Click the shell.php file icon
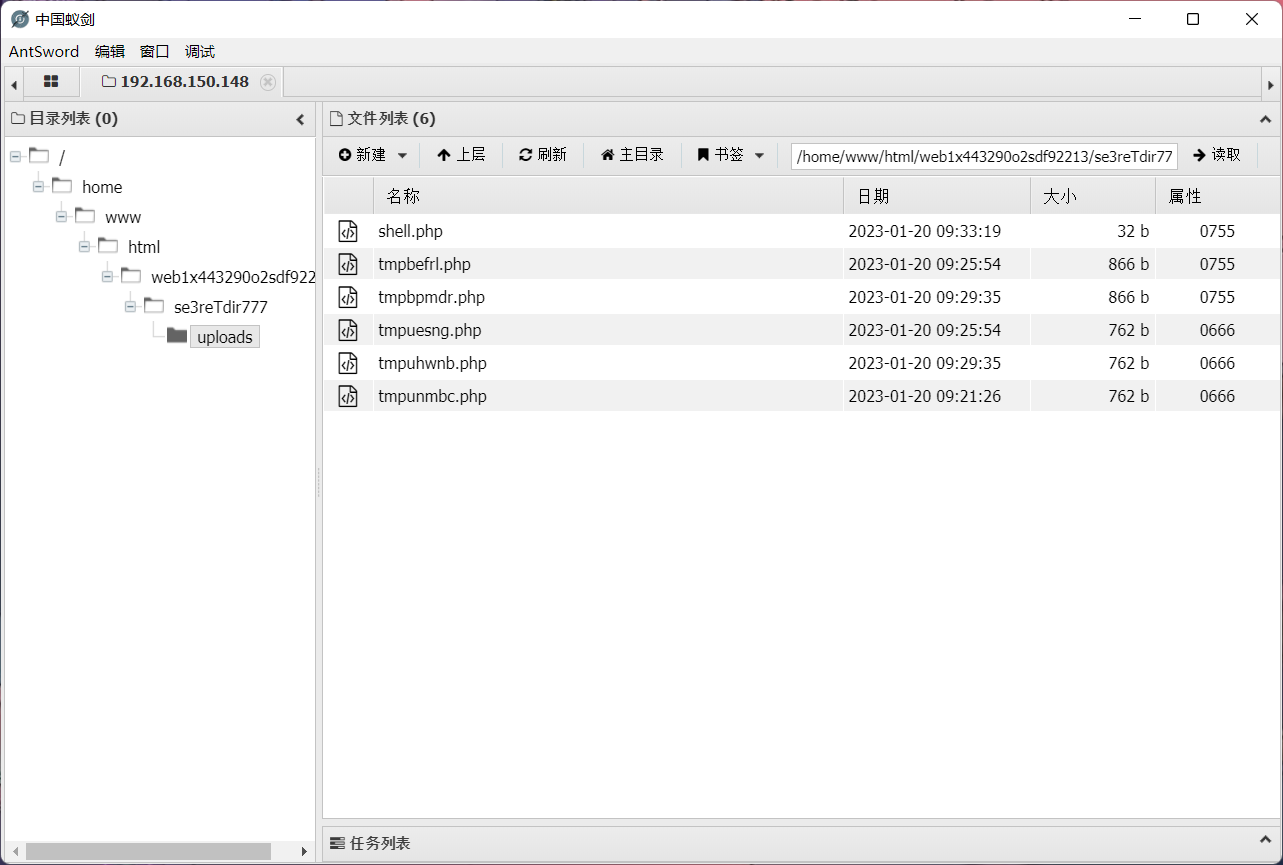Screen dimensions: 1283x865 click(x=348, y=231)
